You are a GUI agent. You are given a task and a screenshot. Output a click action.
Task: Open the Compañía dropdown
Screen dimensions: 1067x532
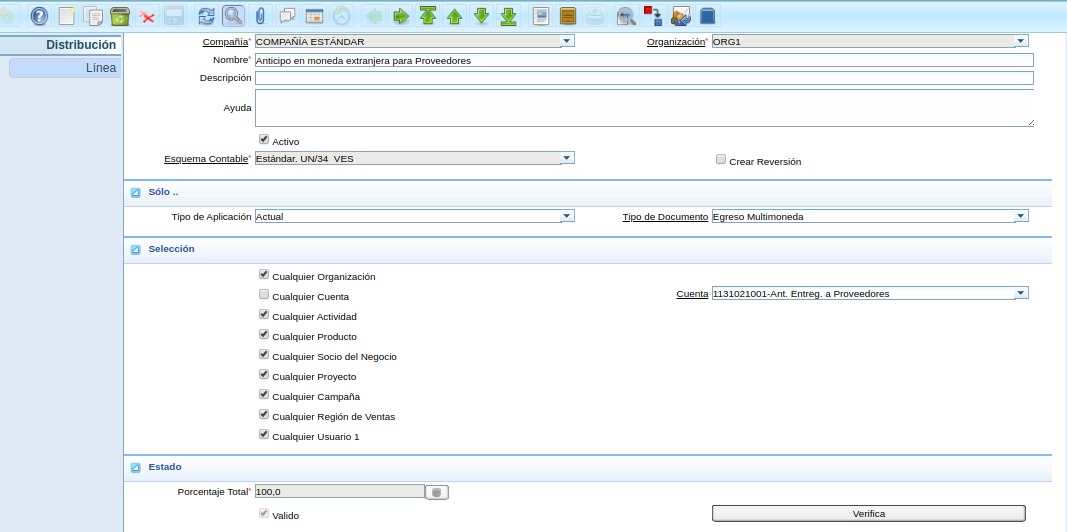click(x=567, y=41)
